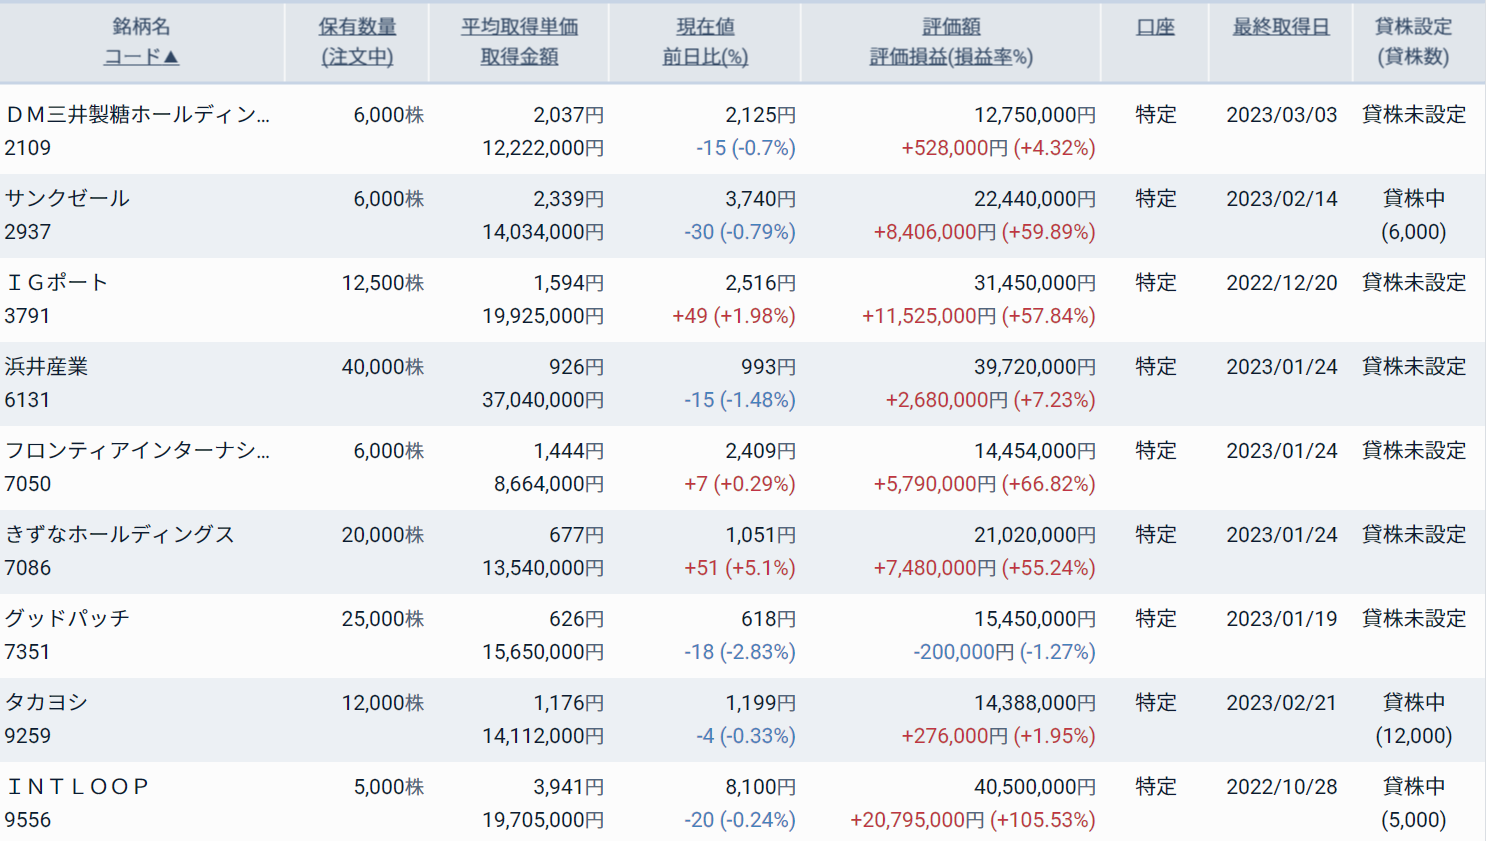Image resolution: width=1486 pixels, height=841 pixels.
Task: Click the +11,525,000円 (+57.84%) profit value
Action: click(979, 316)
